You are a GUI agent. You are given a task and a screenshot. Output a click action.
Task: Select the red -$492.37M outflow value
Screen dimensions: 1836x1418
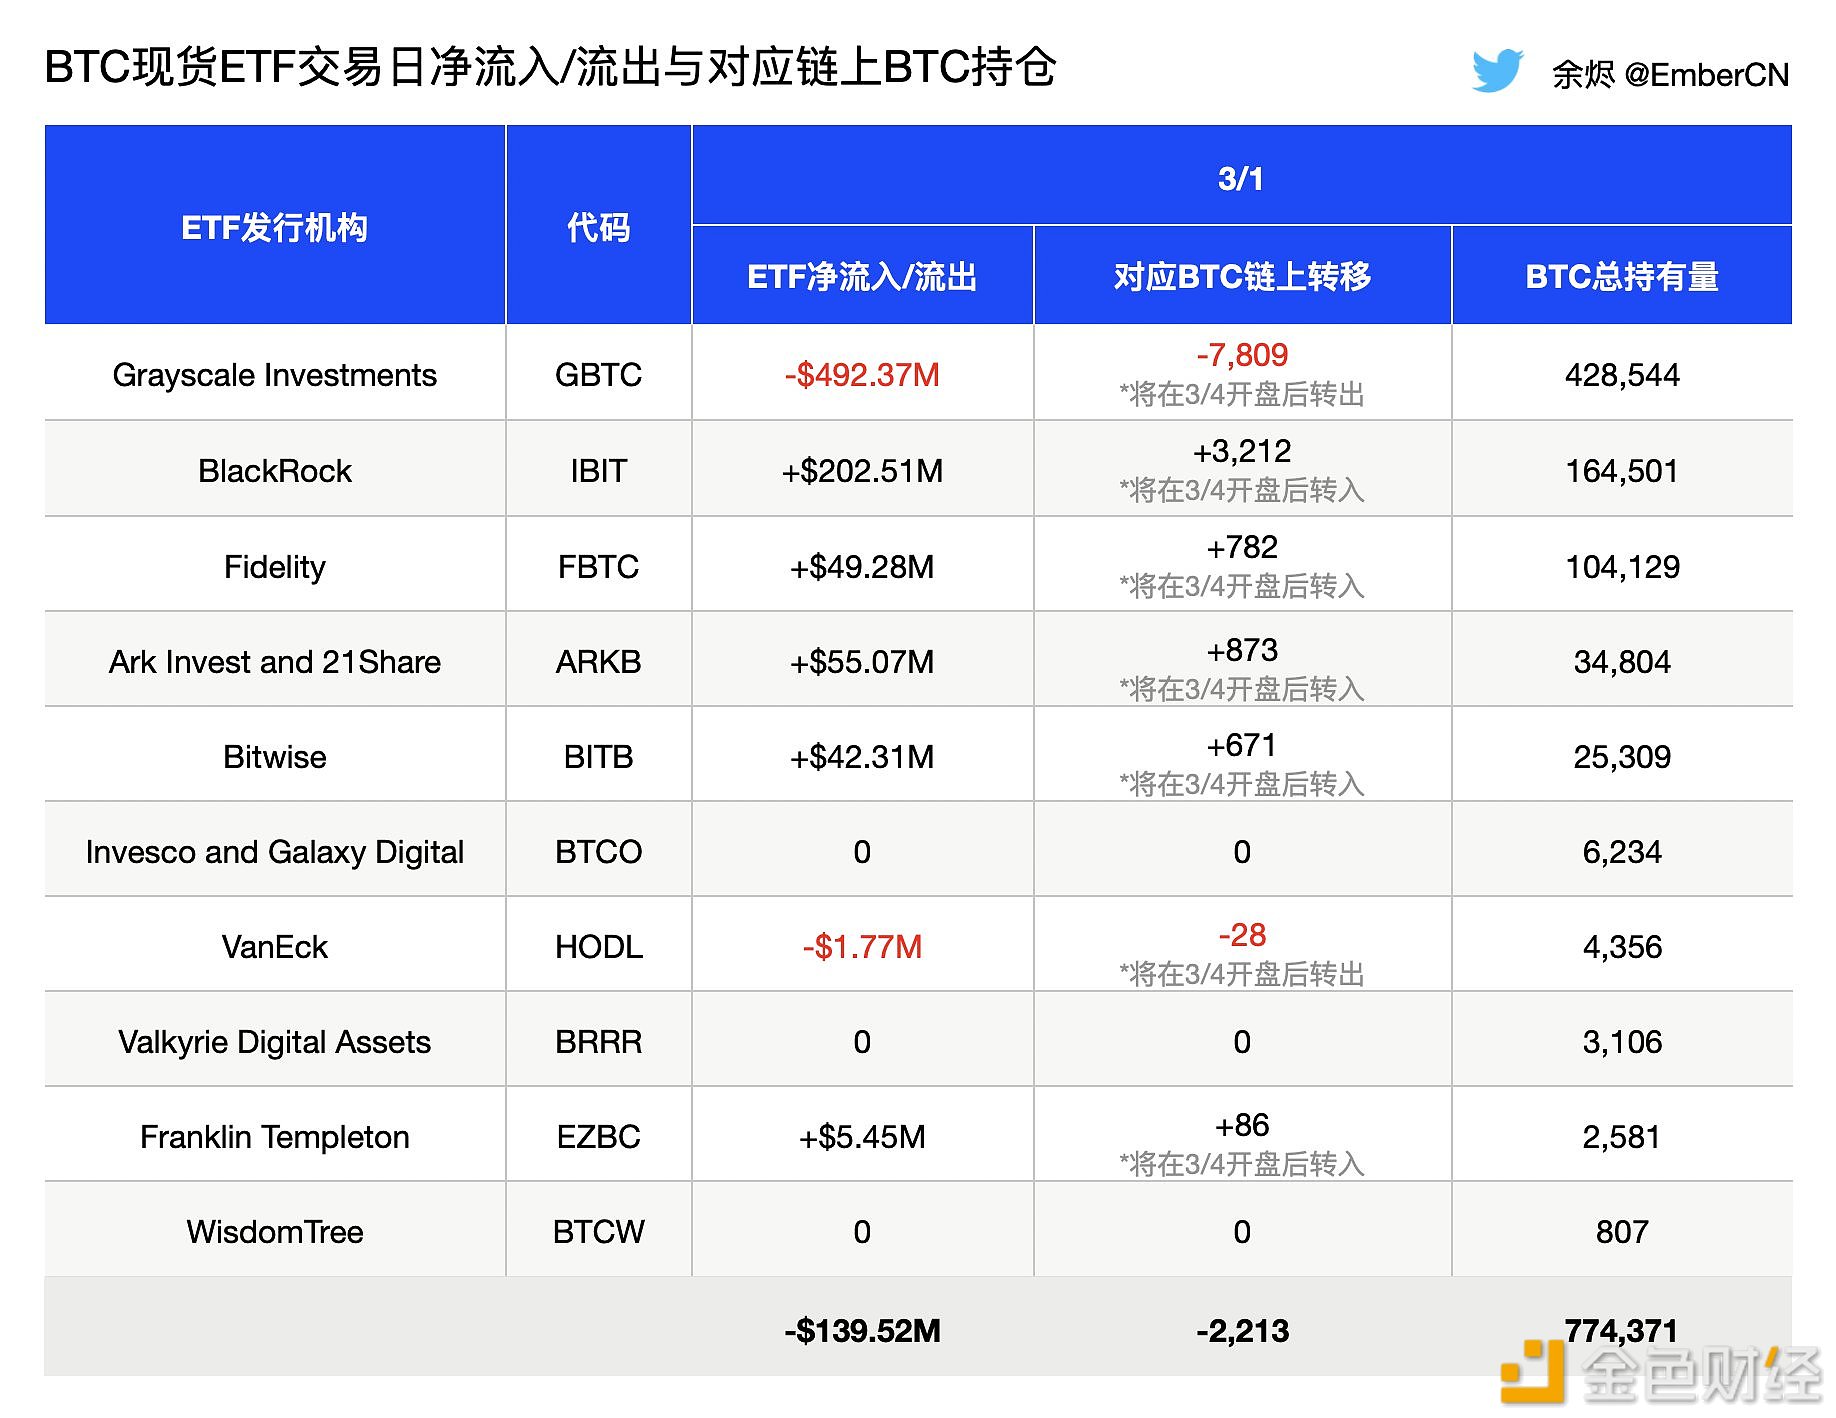tap(861, 375)
